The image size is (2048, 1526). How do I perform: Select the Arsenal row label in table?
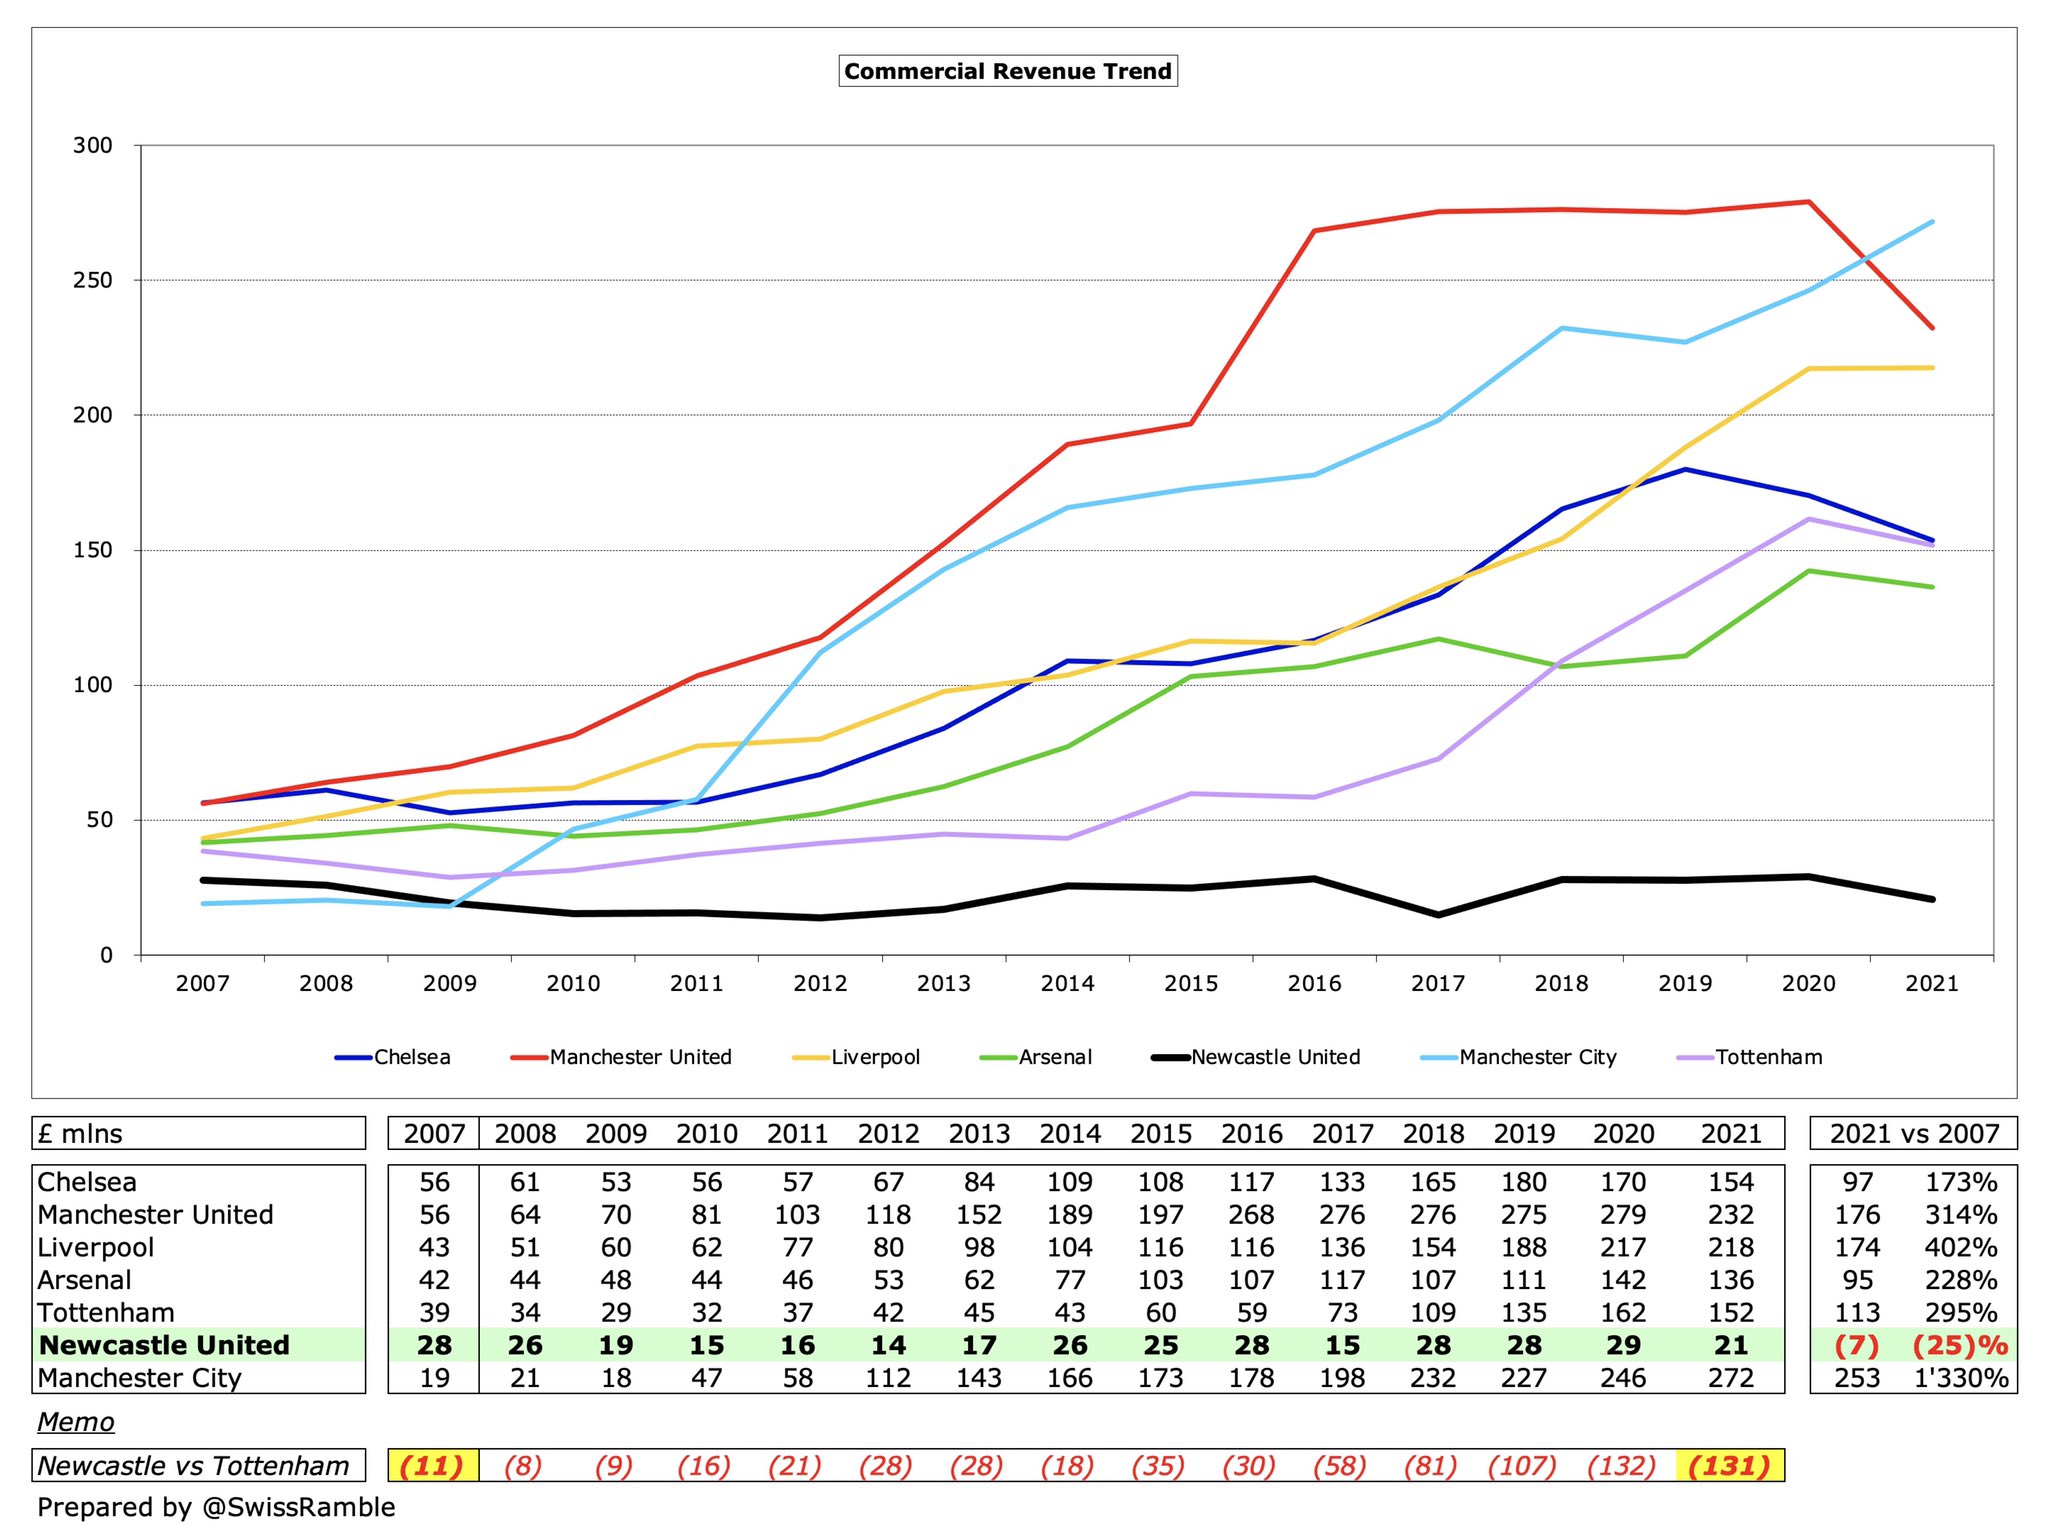pyautogui.click(x=84, y=1280)
